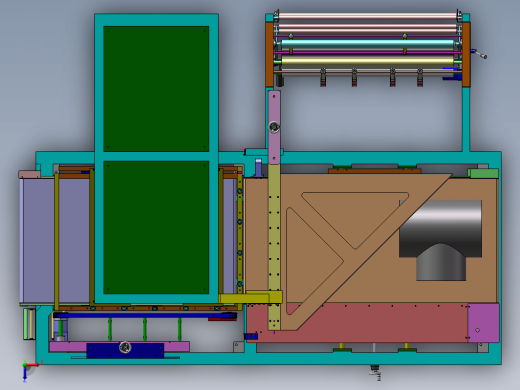Click the cyan roller in the top roller assembly
Image resolution: width=520 pixels, height=390 pixels.
click(x=367, y=44)
